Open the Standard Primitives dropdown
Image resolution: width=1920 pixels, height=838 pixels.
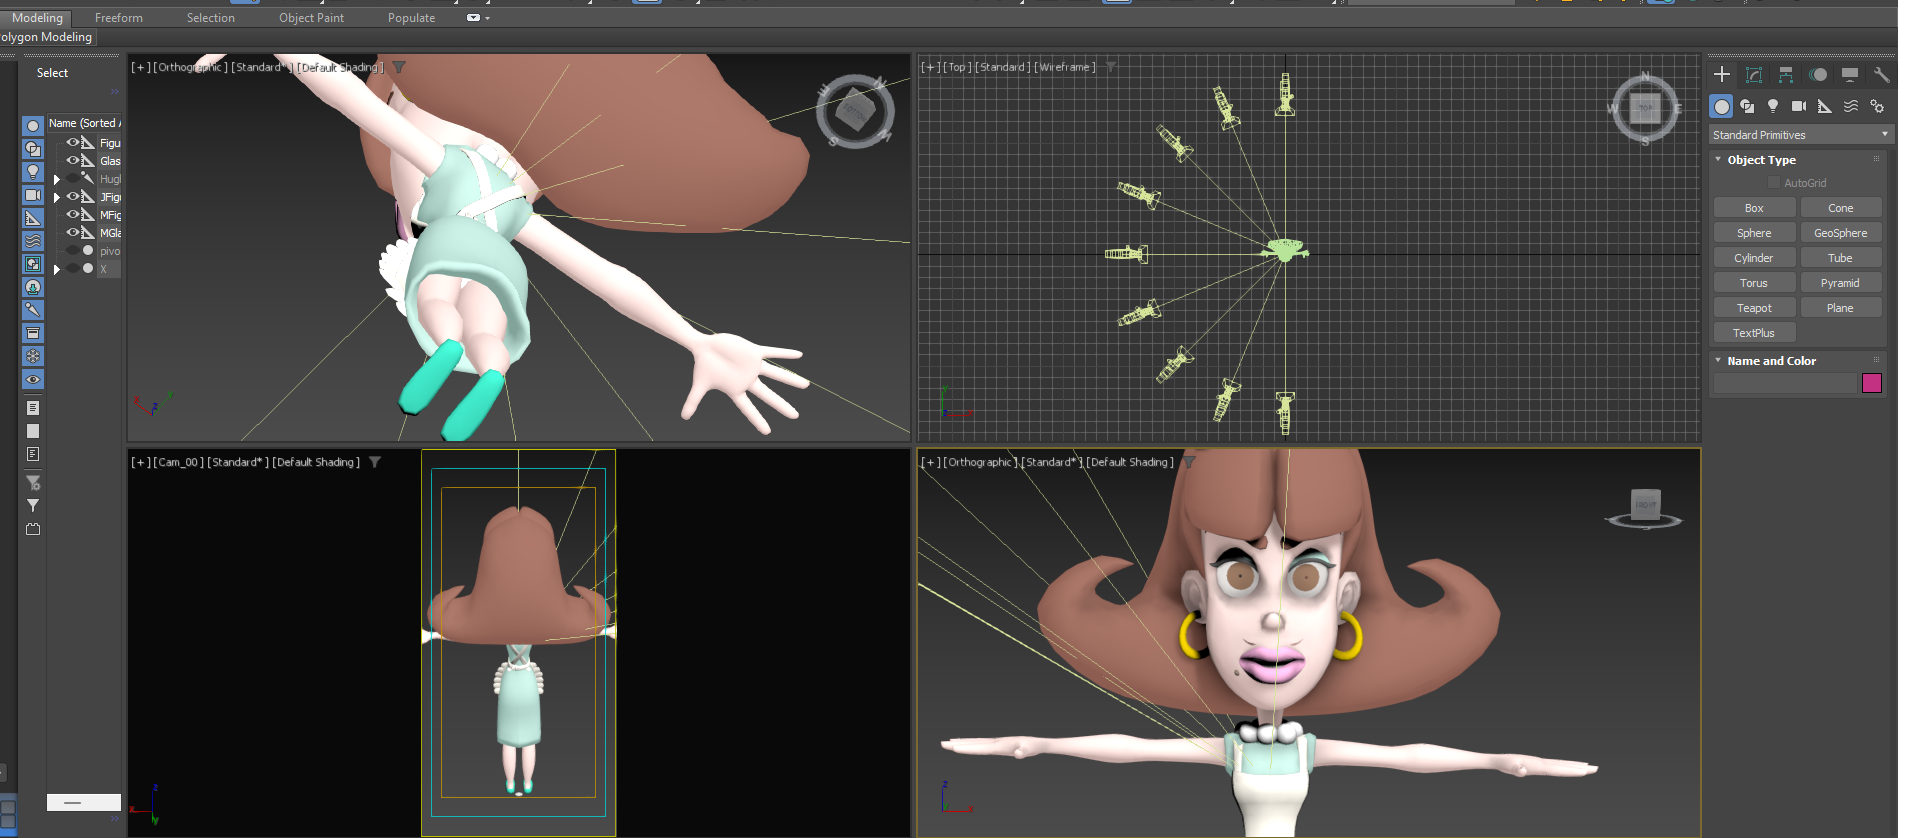[x=1801, y=135]
